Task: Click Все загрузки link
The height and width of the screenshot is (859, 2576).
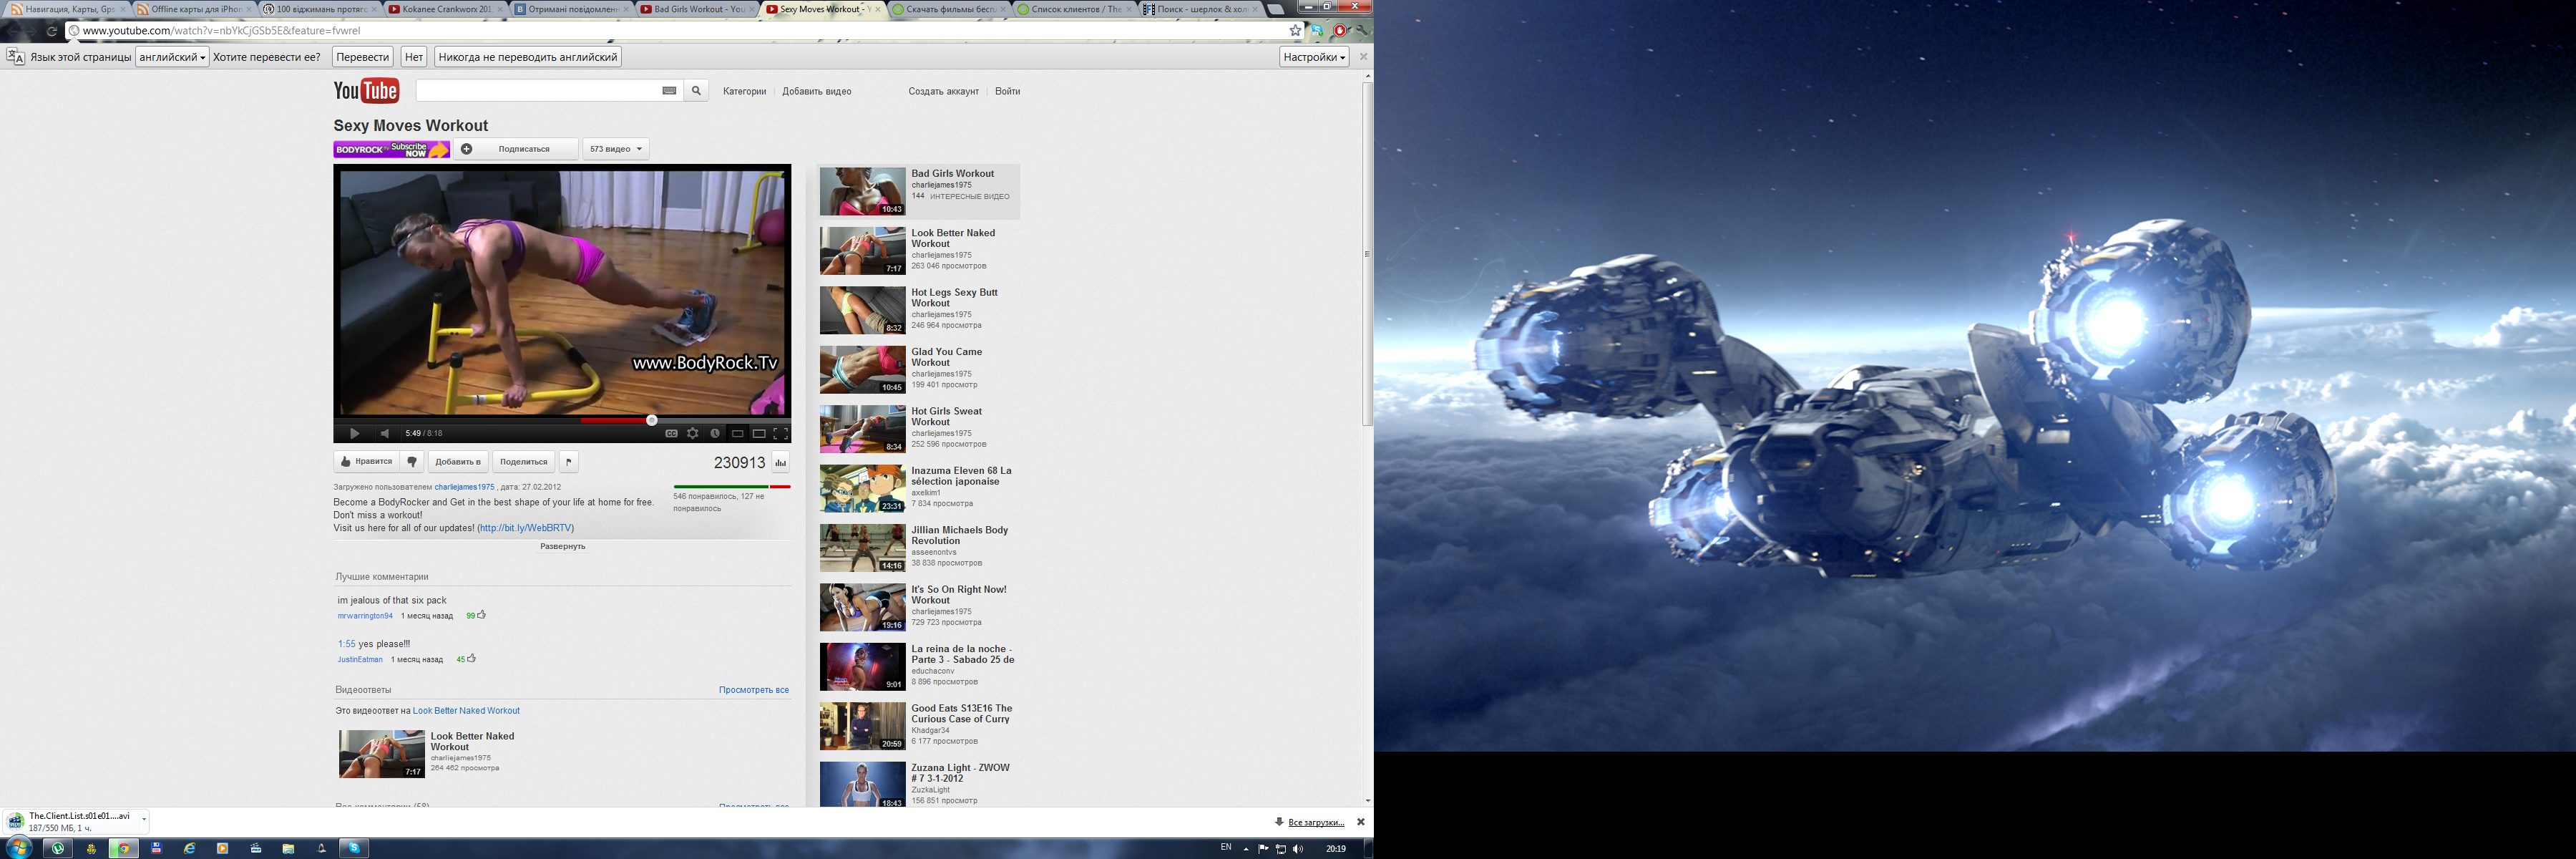Action: point(1316,823)
